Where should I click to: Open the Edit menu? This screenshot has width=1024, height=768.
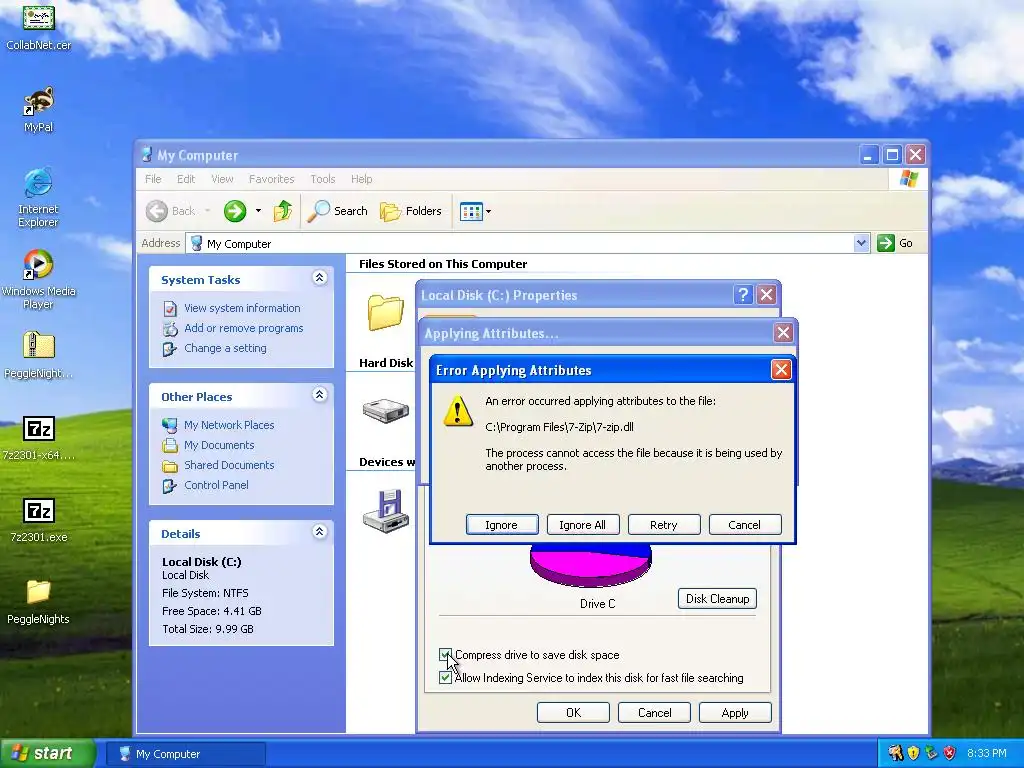[x=186, y=179]
